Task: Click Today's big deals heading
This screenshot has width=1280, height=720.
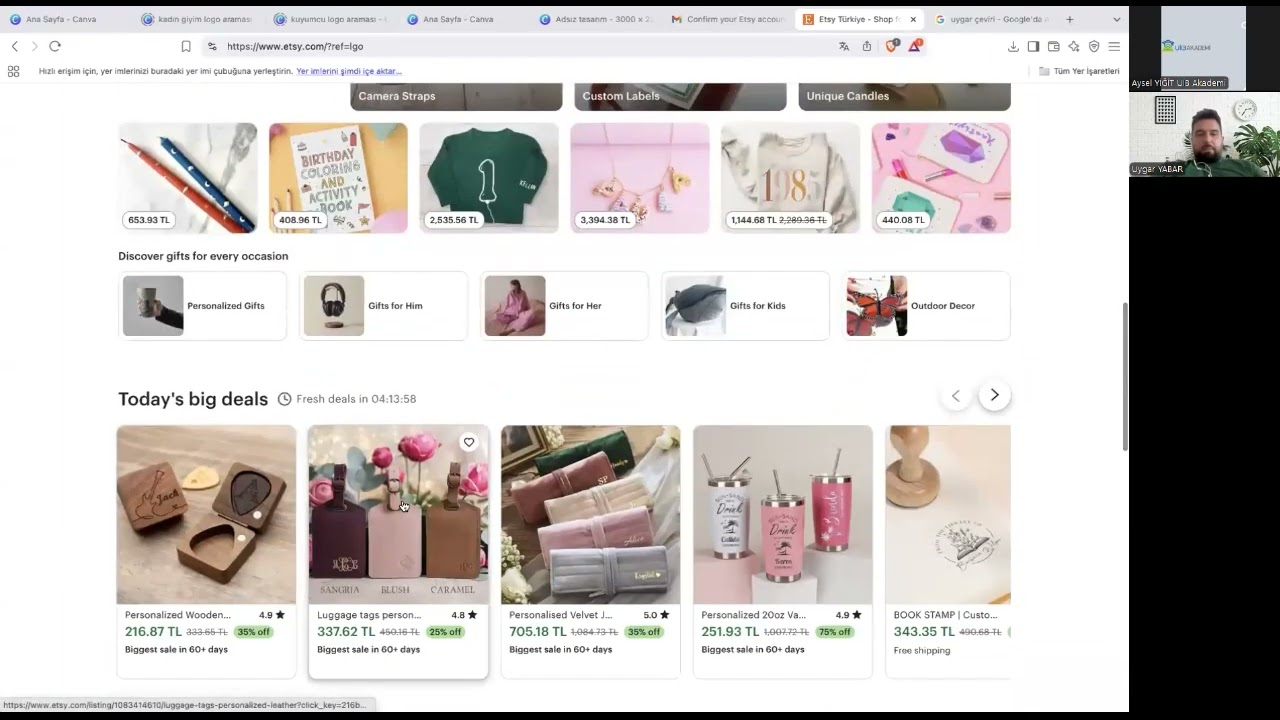Action: [193, 399]
